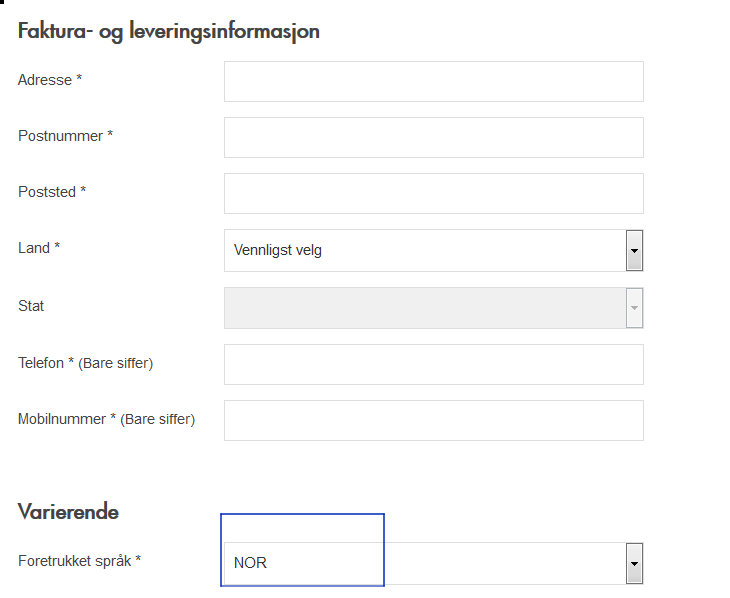The width and height of the screenshot is (730, 598).
Task: Click the arrow on the språk dropdown
Action: point(634,563)
